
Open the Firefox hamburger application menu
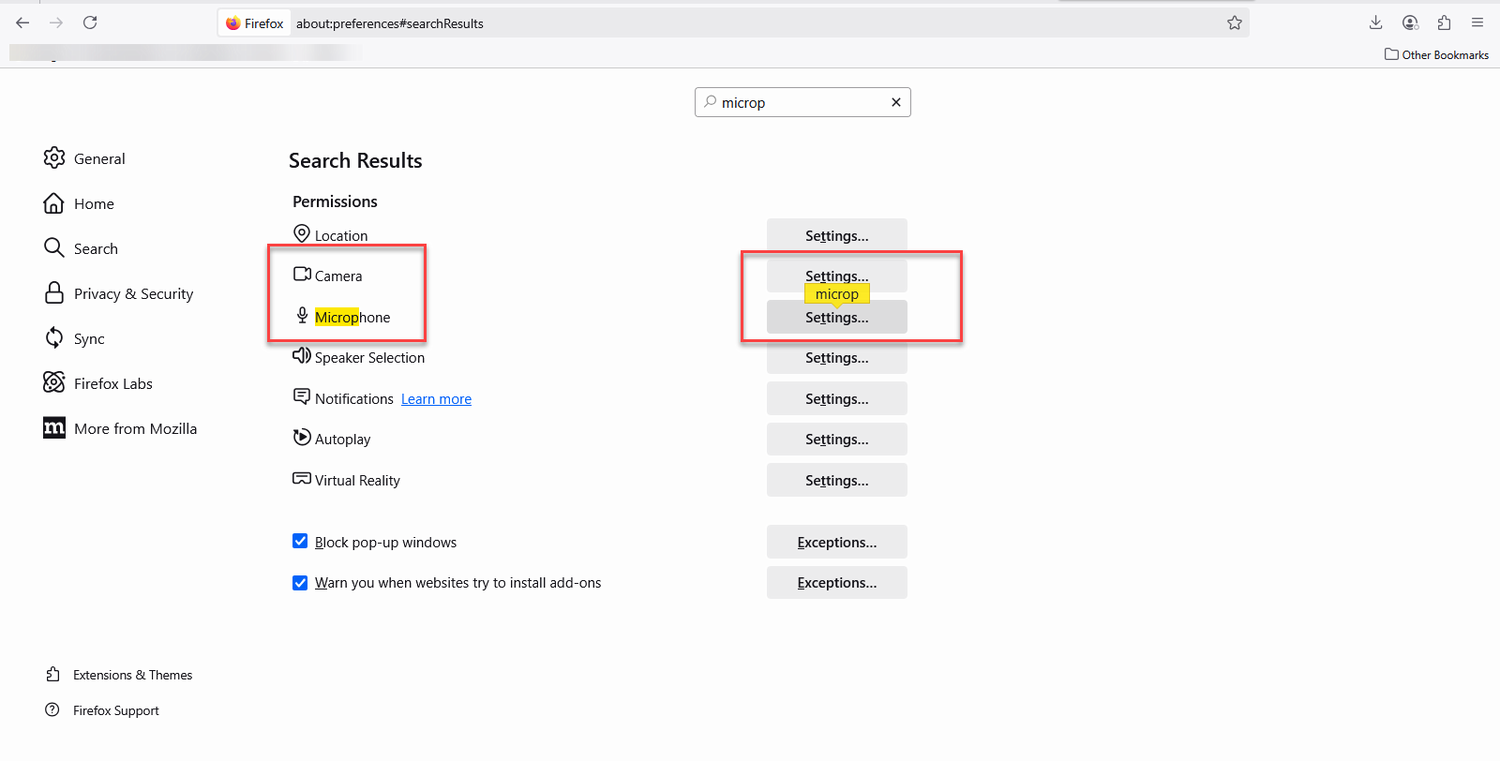pyautogui.click(x=1477, y=23)
